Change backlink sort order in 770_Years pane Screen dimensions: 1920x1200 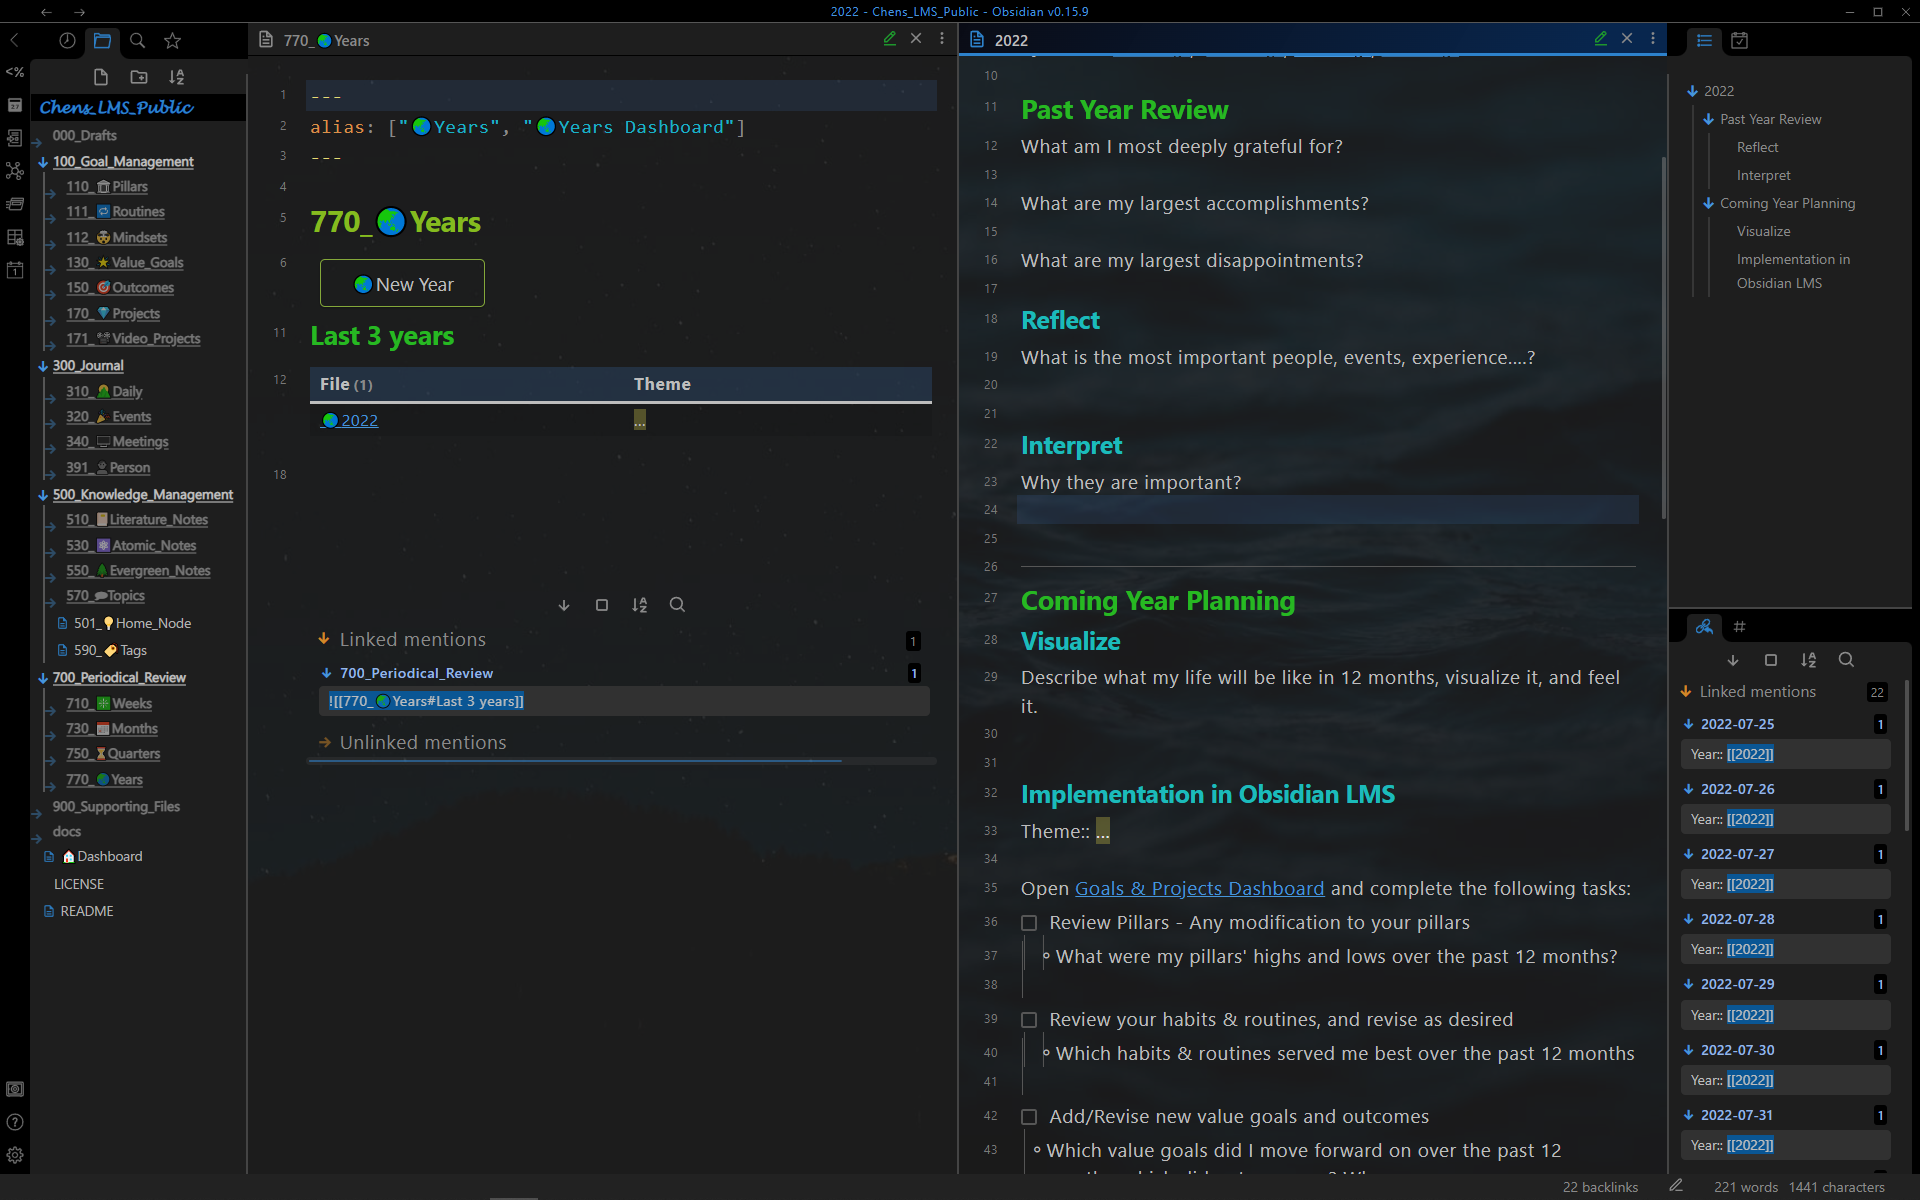click(640, 605)
